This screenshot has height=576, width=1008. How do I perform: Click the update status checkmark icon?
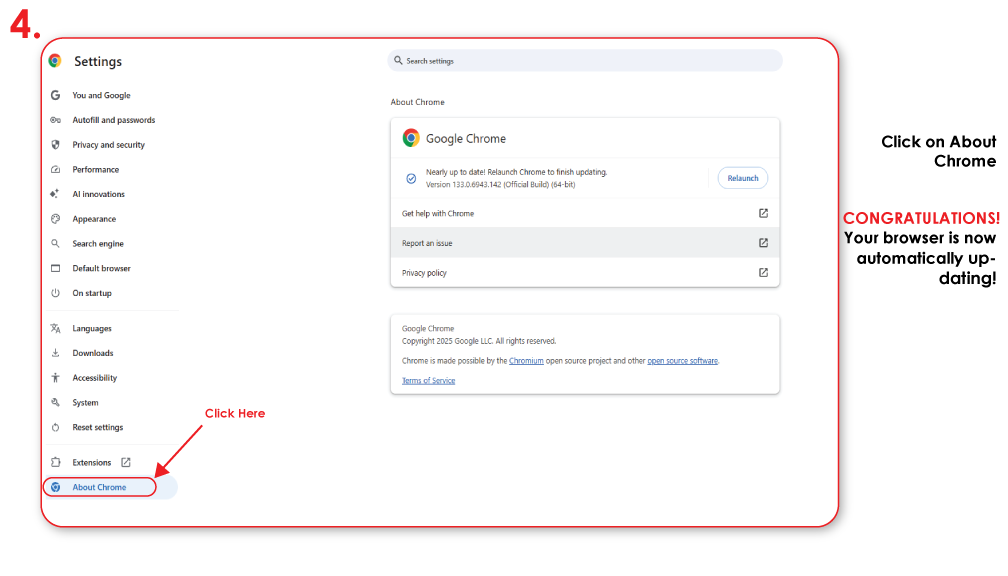(411, 179)
